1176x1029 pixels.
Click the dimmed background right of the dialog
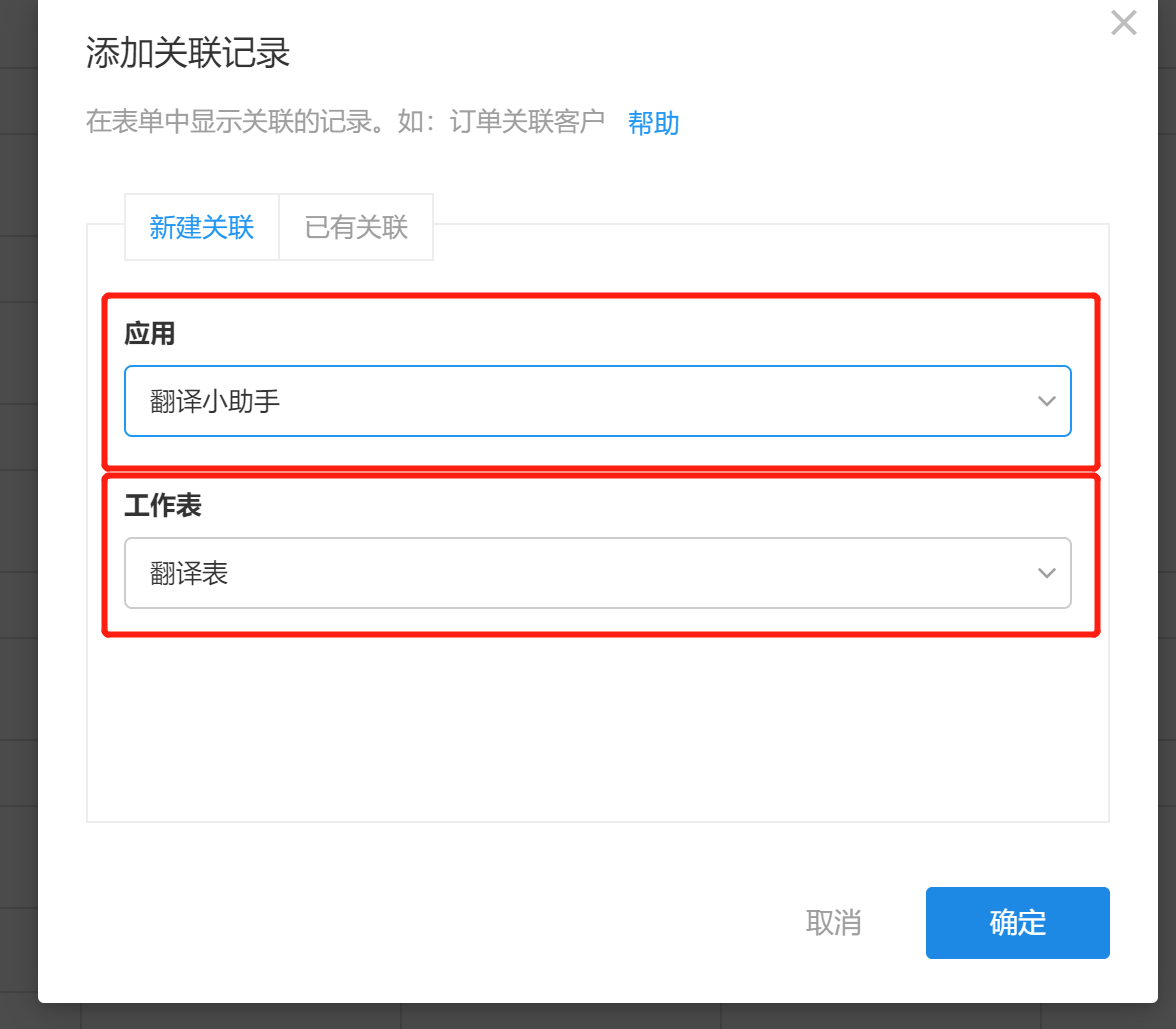click(x=1167, y=500)
